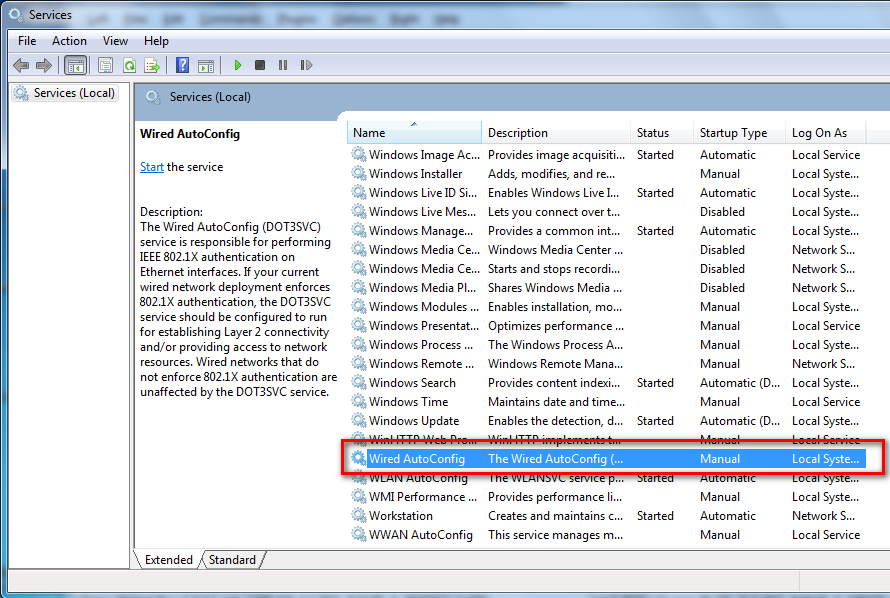
Task: Click the Restart Service button
Action: point(306,65)
